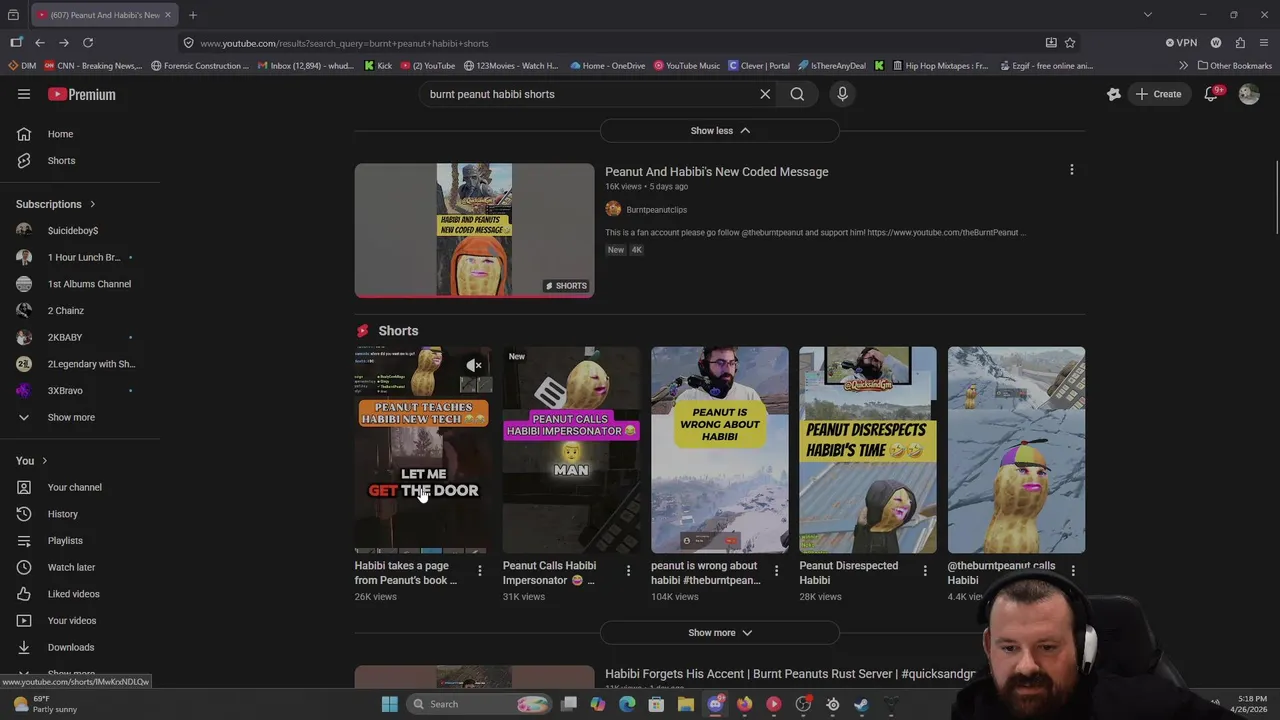This screenshot has width=1280, height=720.
Task: Run search with the magnifier button
Action: 797,94
